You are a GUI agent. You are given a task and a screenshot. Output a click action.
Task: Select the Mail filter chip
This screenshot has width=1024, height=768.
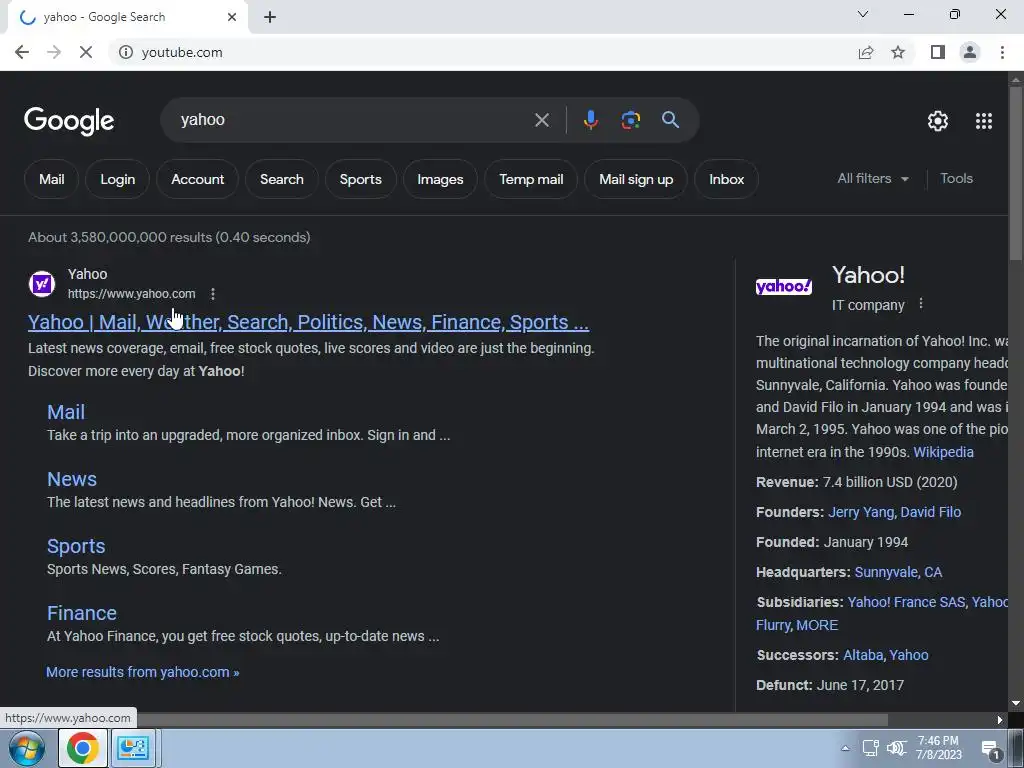pyautogui.click(x=52, y=179)
